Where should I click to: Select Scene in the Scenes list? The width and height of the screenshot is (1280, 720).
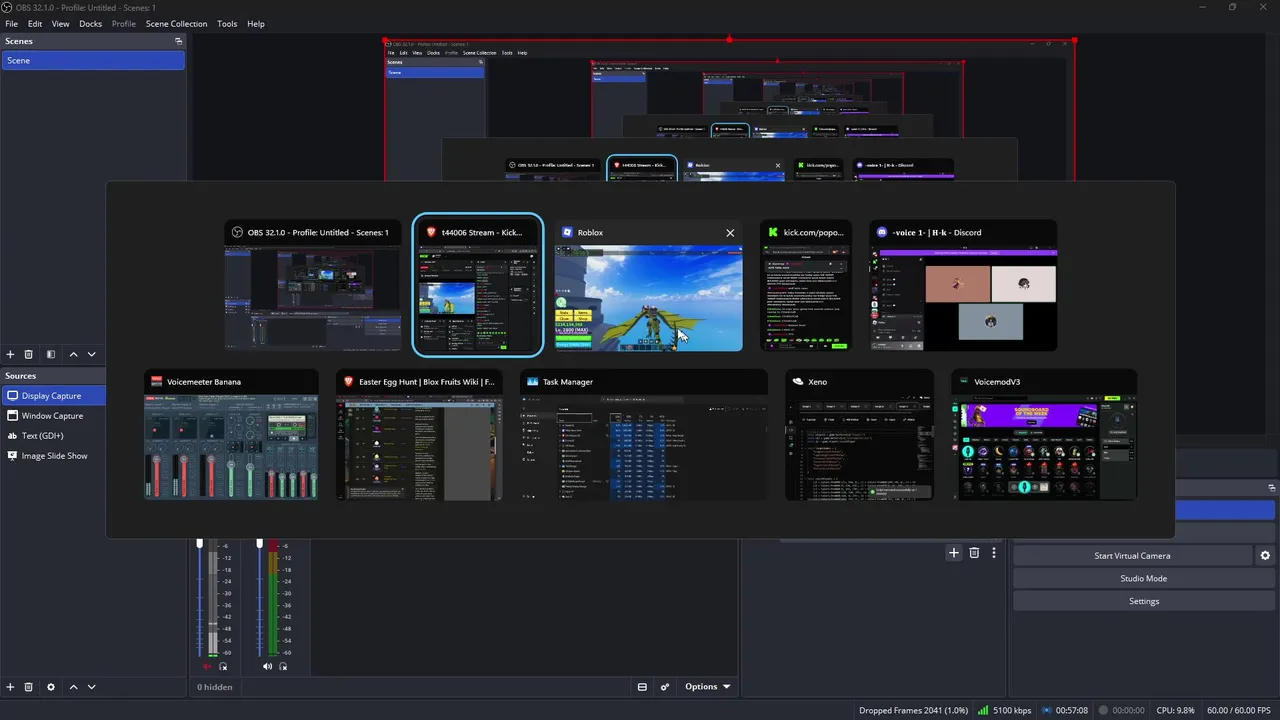pyautogui.click(x=93, y=61)
